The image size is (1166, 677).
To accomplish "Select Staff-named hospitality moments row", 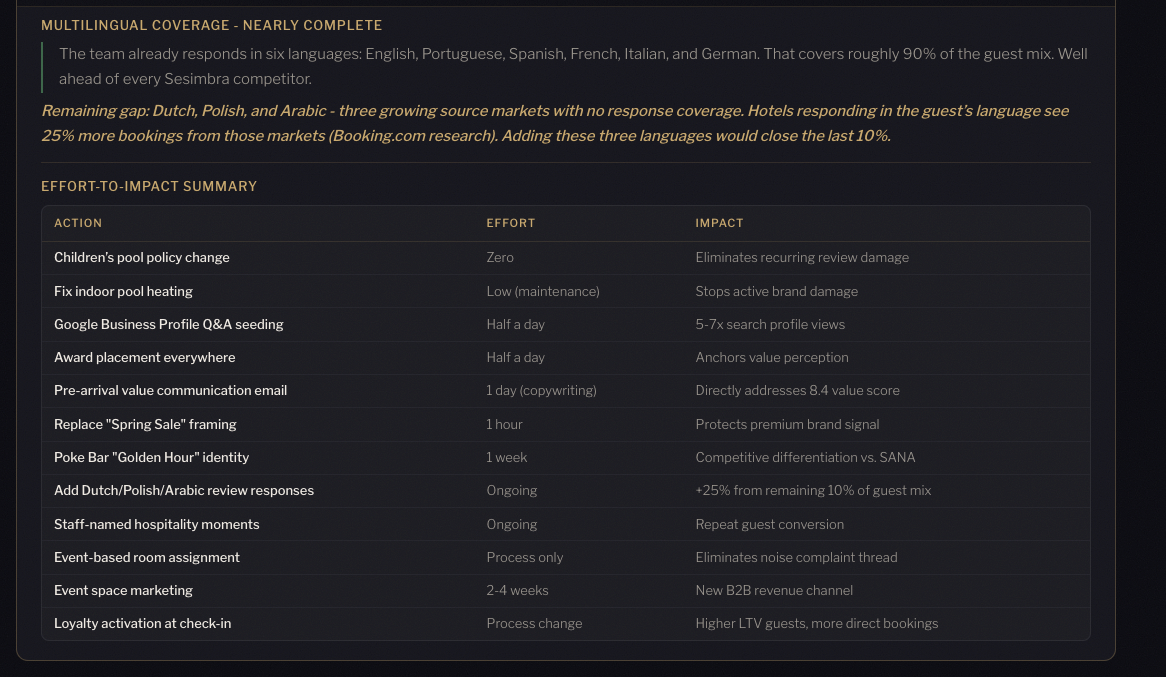I will click(x=156, y=524).
